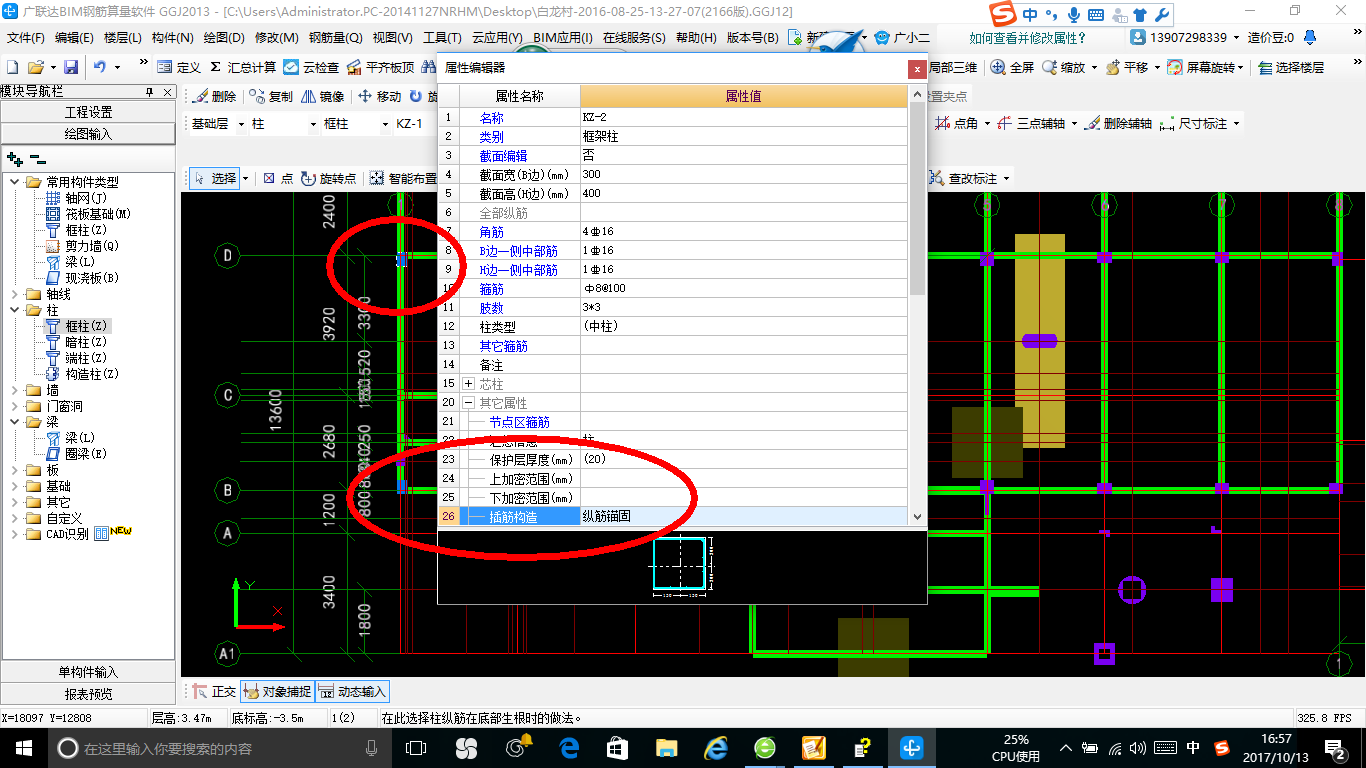Add 尺寸标注 dimension annotation

(1192, 123)
